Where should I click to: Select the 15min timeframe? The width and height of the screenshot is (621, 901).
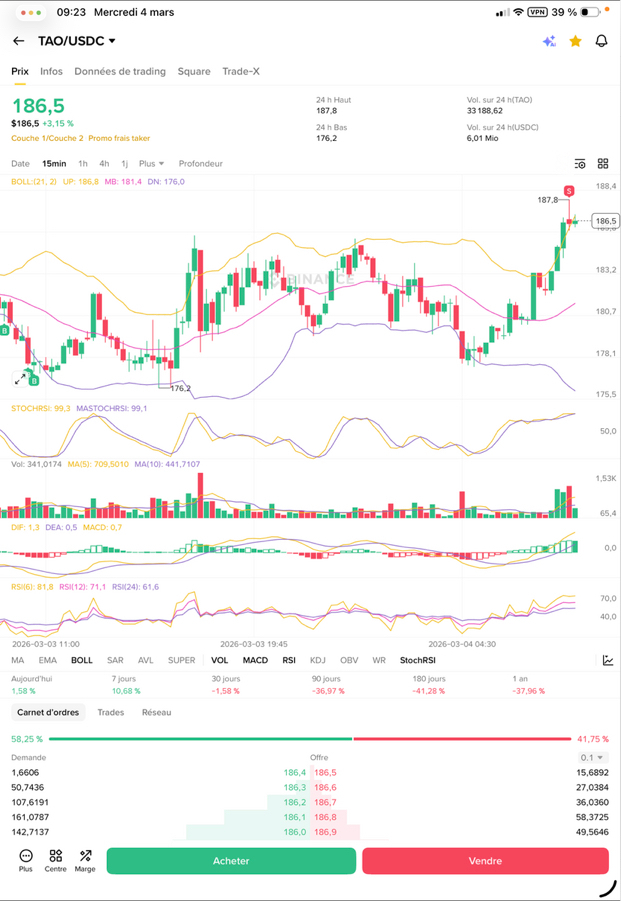coord(54,164)
